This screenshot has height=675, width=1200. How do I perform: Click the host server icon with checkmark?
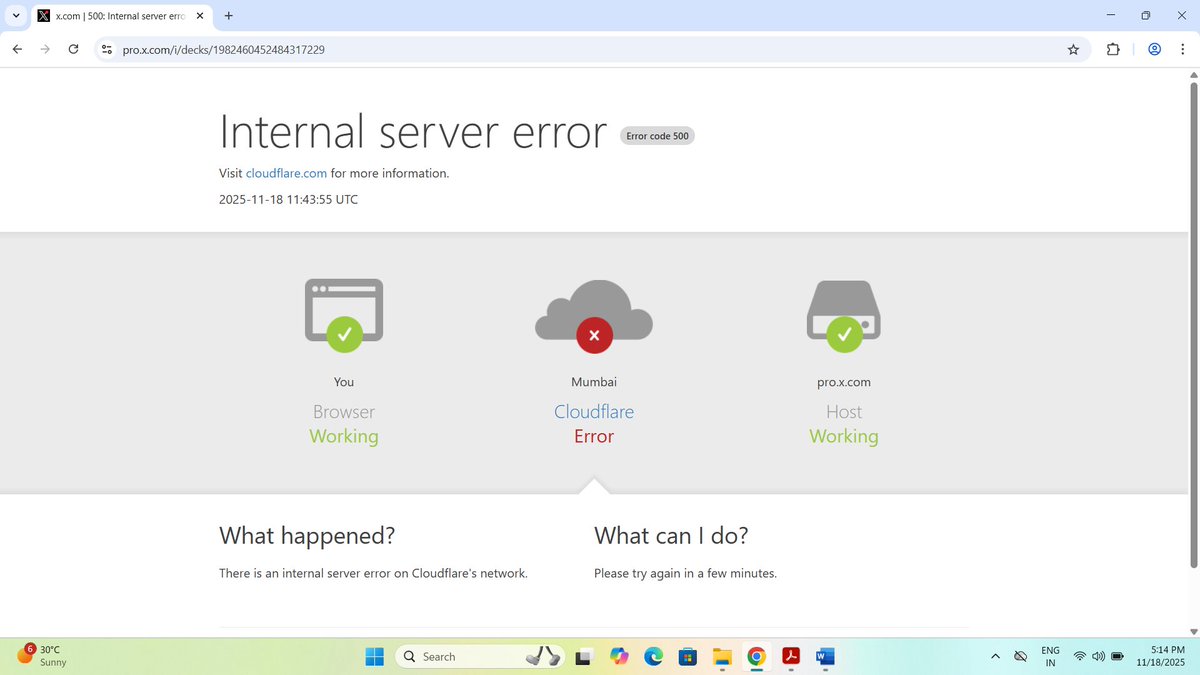click(844, 315)
